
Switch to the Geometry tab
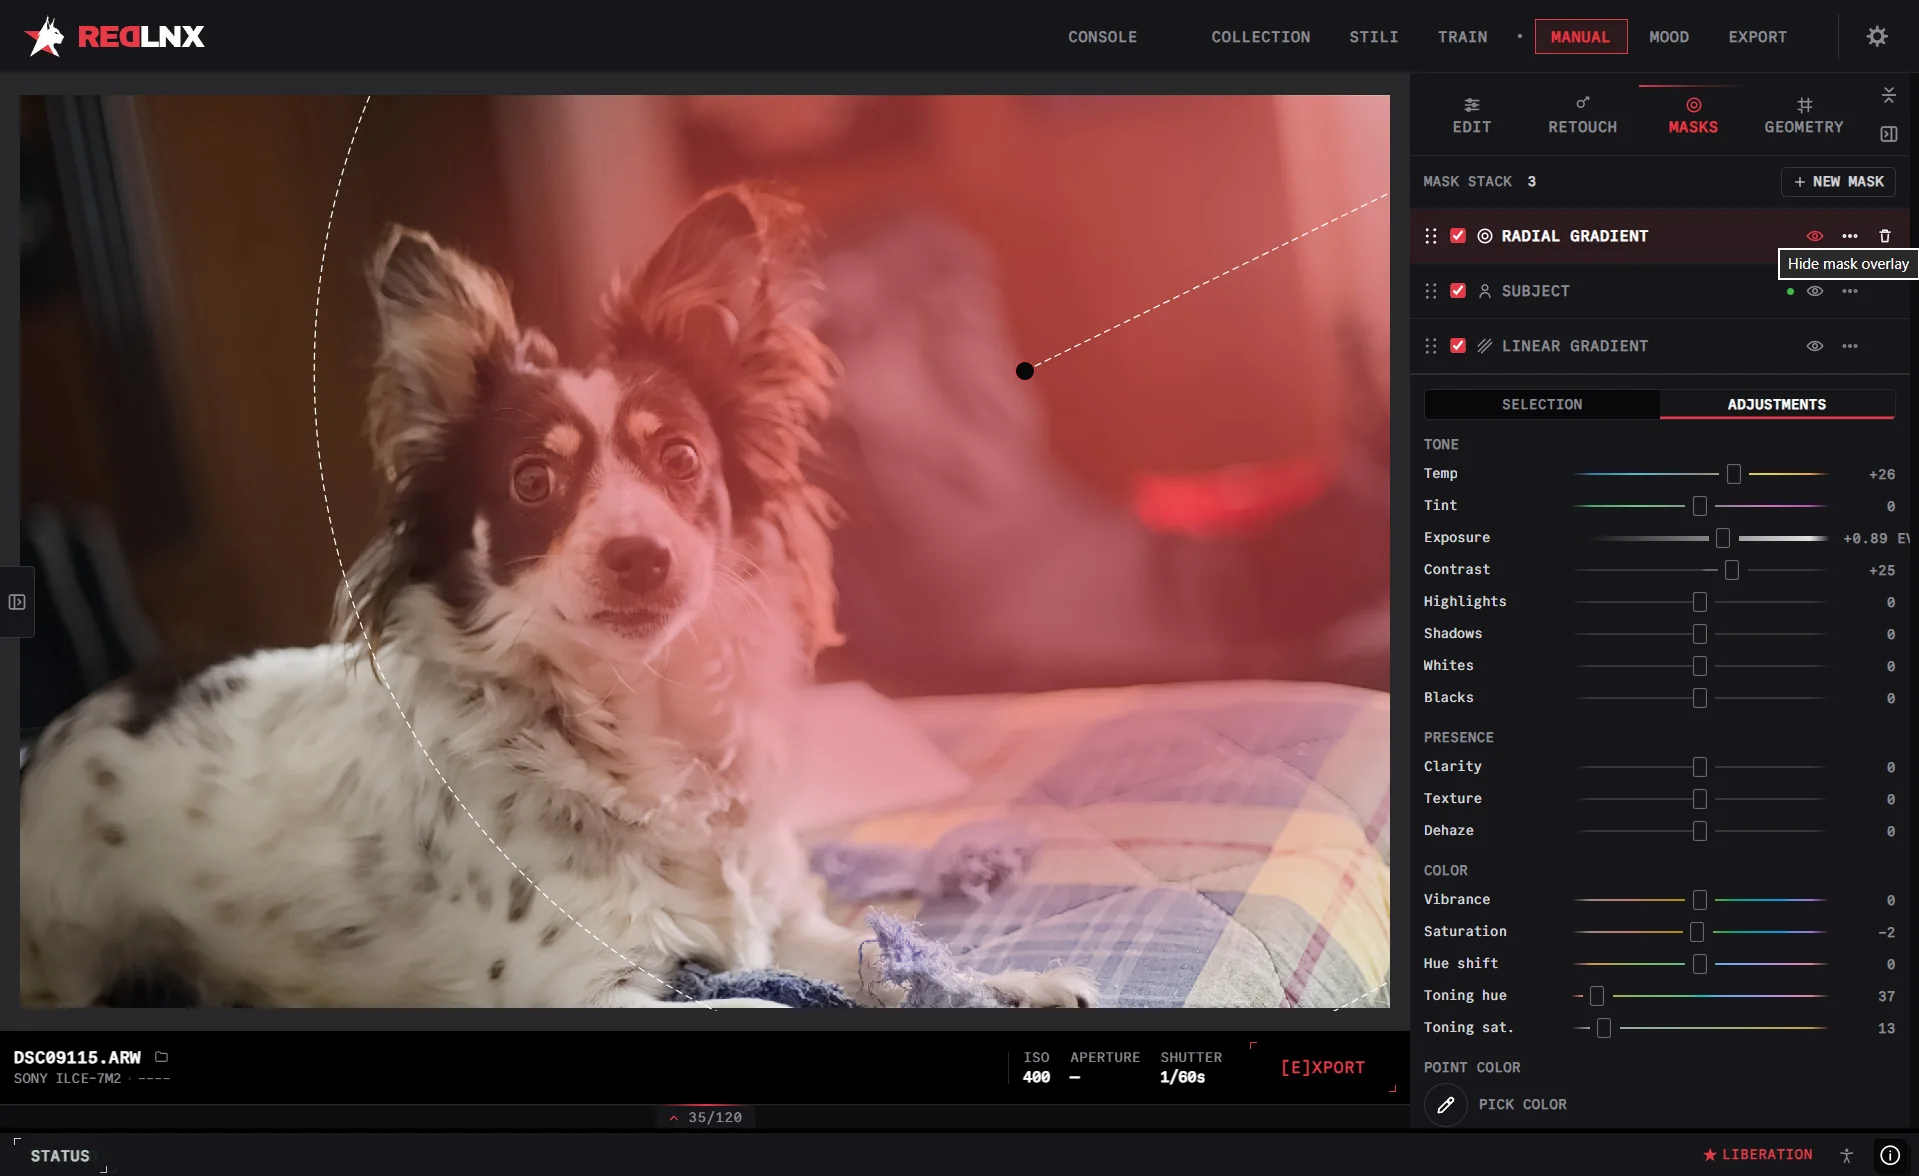(x=1803, y=116)
